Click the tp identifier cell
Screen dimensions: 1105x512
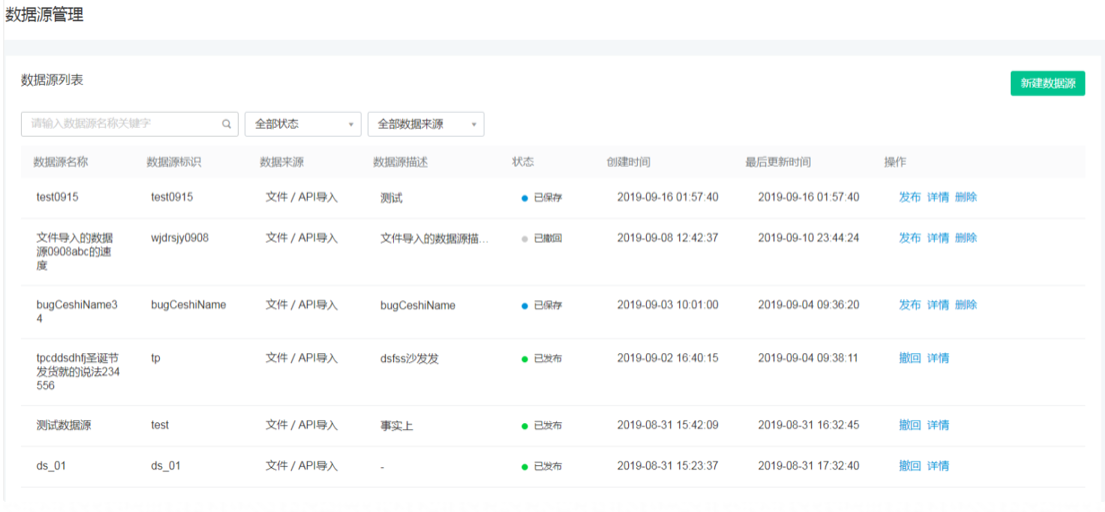tap(156, 358)
